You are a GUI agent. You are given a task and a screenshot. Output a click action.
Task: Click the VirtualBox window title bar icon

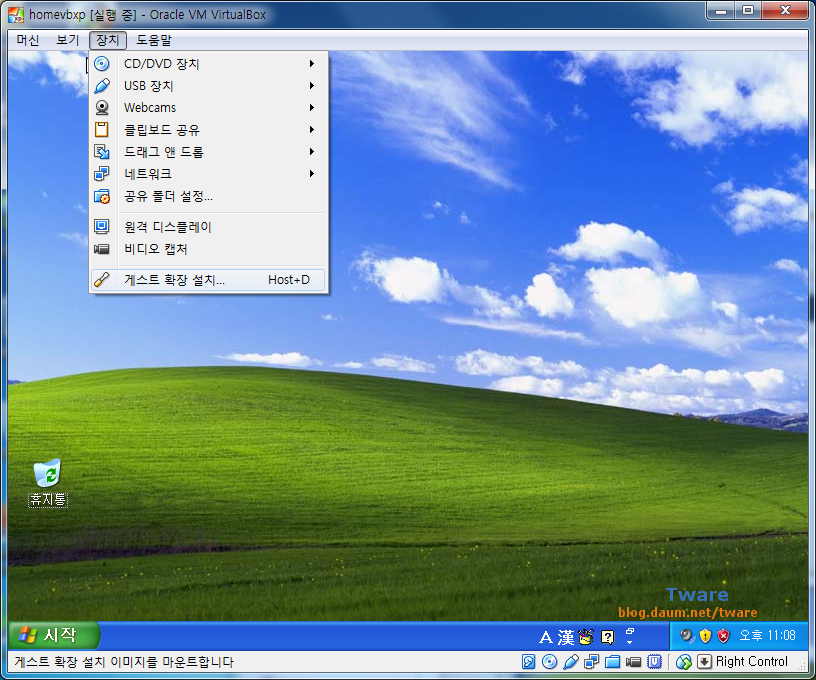pyautogui.click(x=16, y=15)
